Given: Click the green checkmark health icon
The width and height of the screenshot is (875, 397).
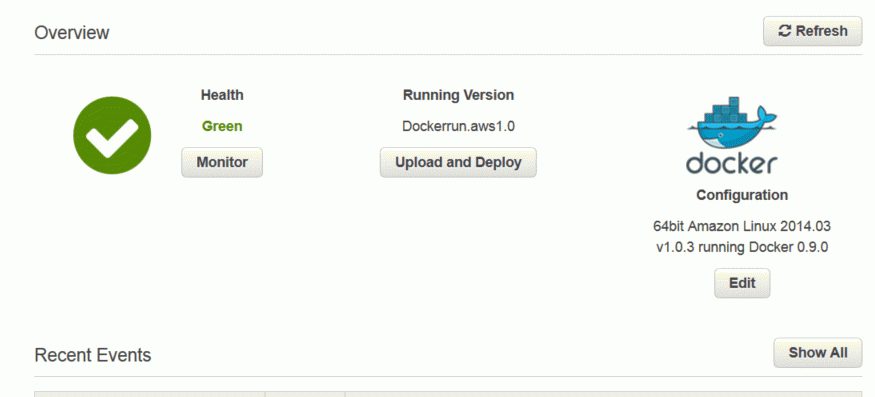Looking at the screenshot, I should pos(112,135).
